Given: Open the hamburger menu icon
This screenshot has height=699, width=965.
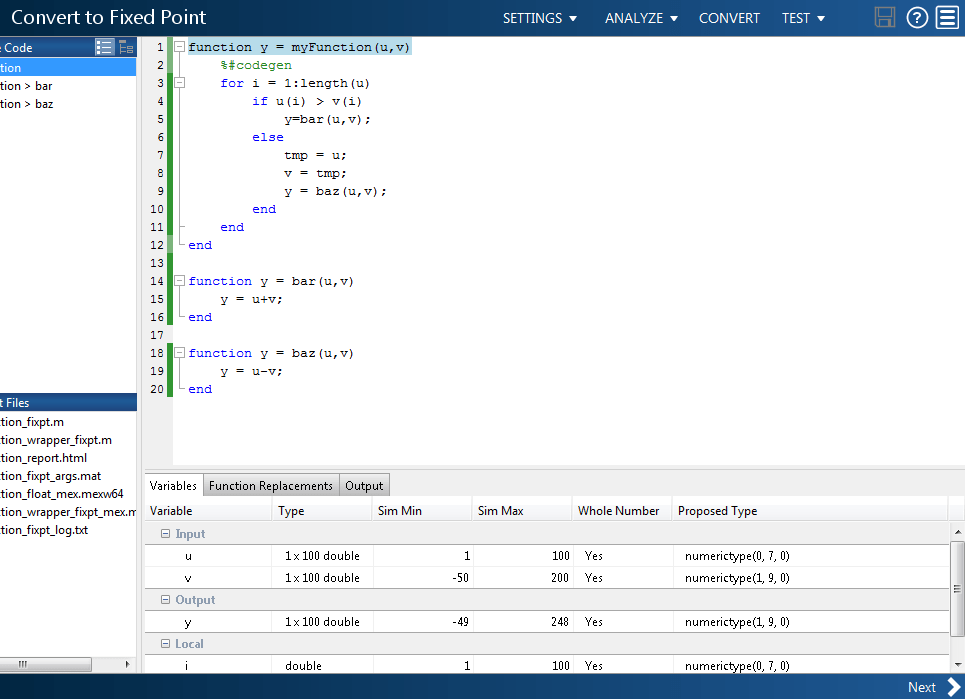Looking at the screenshot, I should click(x=947, y=18).
